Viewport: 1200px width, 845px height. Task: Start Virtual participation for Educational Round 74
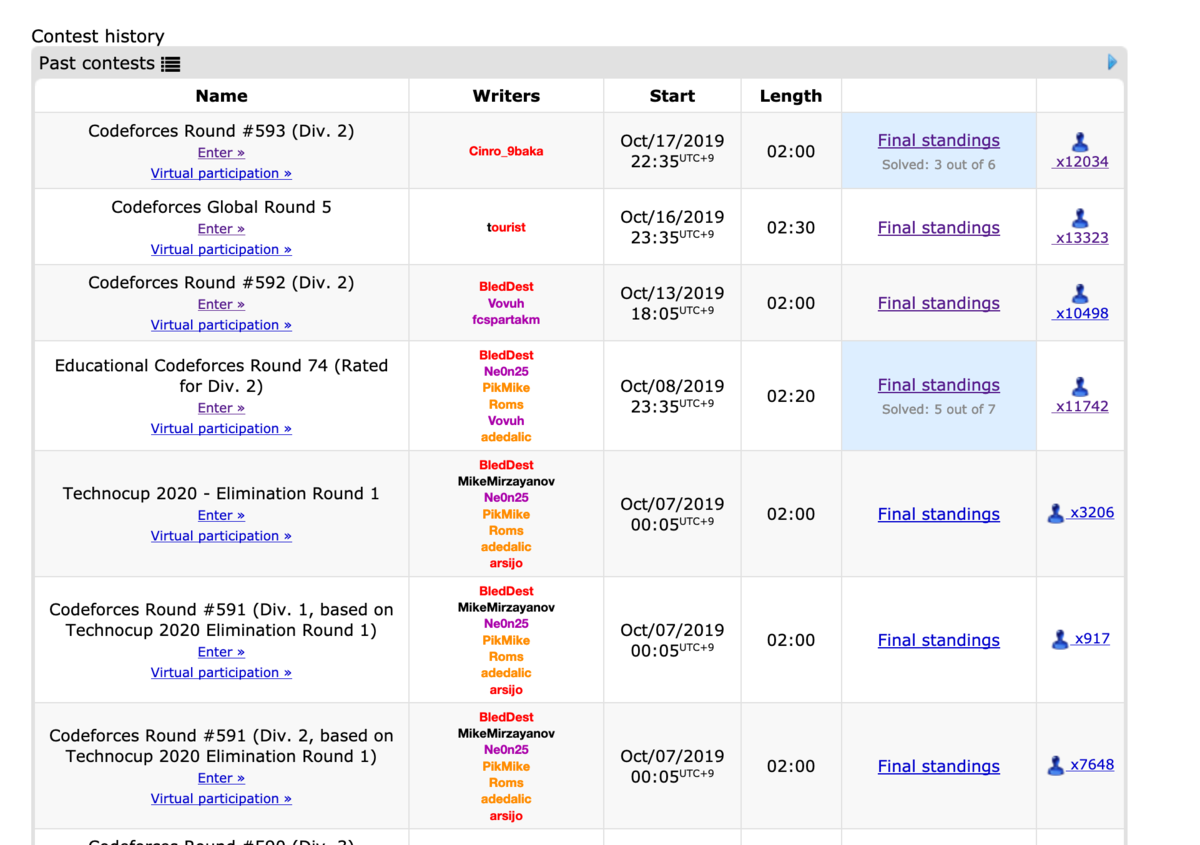[221, 428]
